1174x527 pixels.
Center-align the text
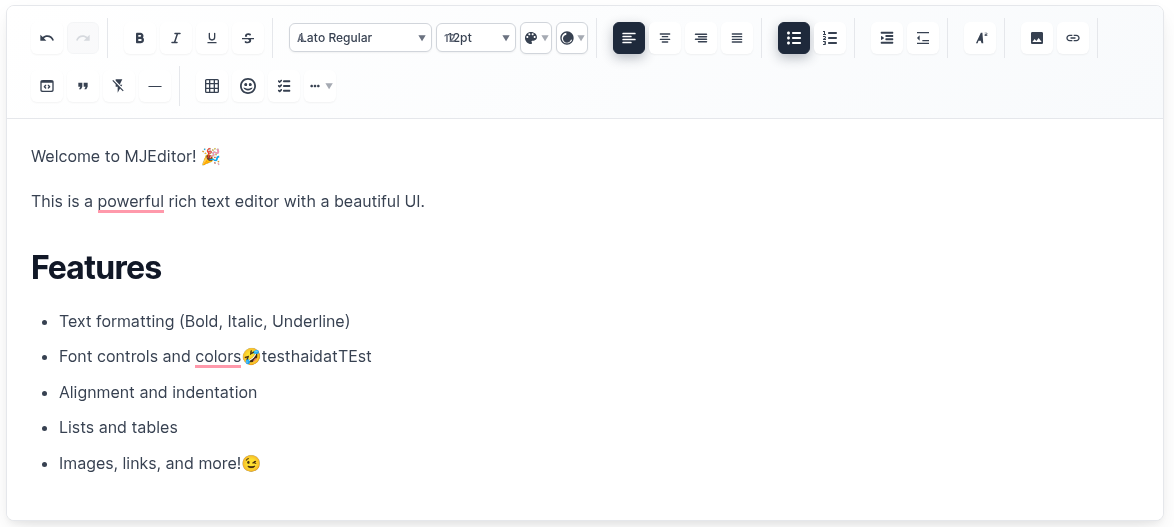(665, 38)
